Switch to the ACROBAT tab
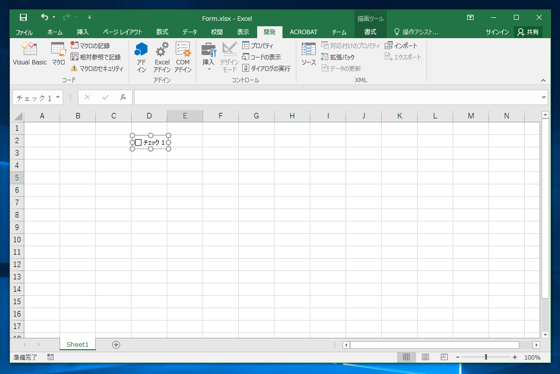This screenshot has width=560, height=374. 303,32
